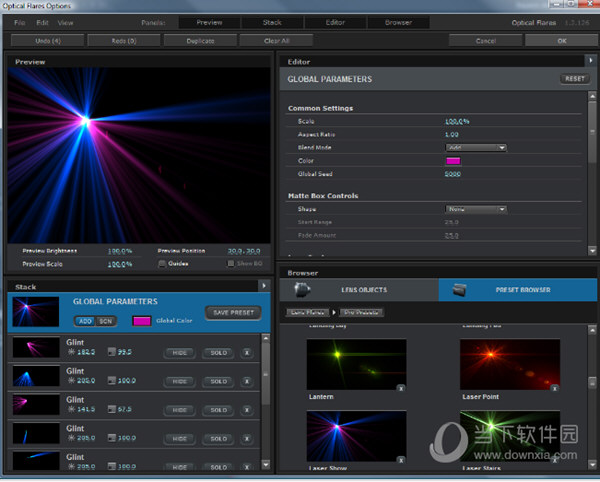Click the down arrow of the Stack scrollbar

pyautogui.click(x=266, y=465)
